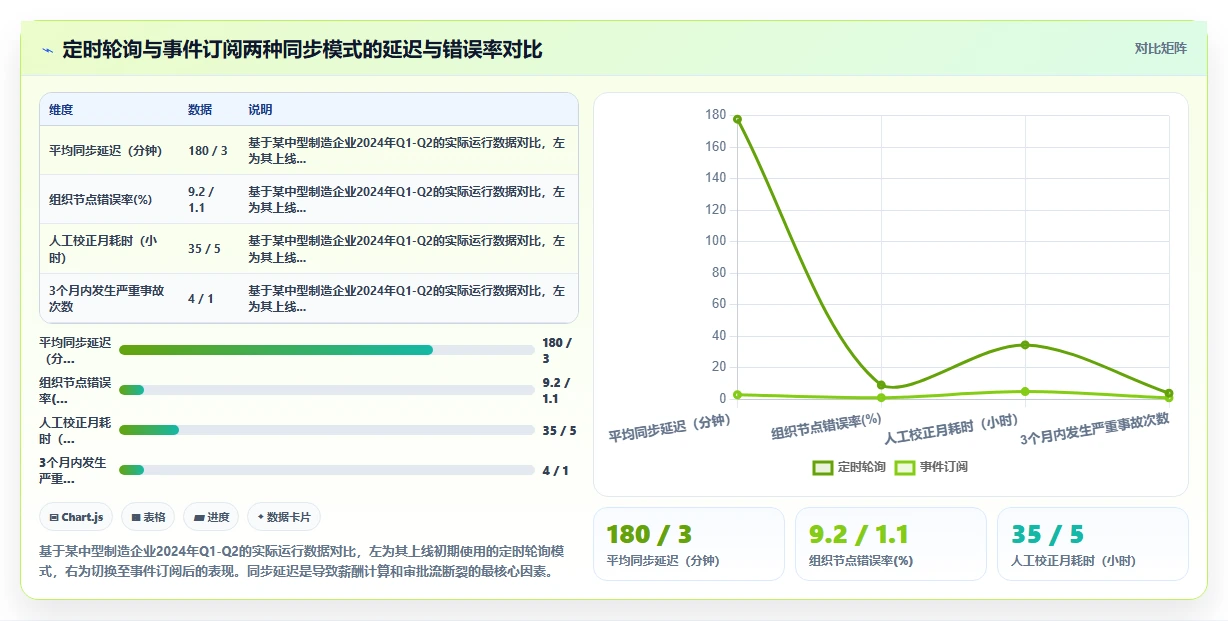Click the 人工校正月耗时 progress bar
1228x621 pixels.
(326, 430)
